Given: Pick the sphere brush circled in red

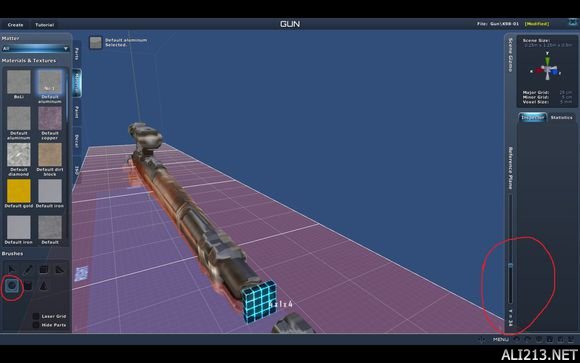Looking at the screenshot, I should point(12,285).
